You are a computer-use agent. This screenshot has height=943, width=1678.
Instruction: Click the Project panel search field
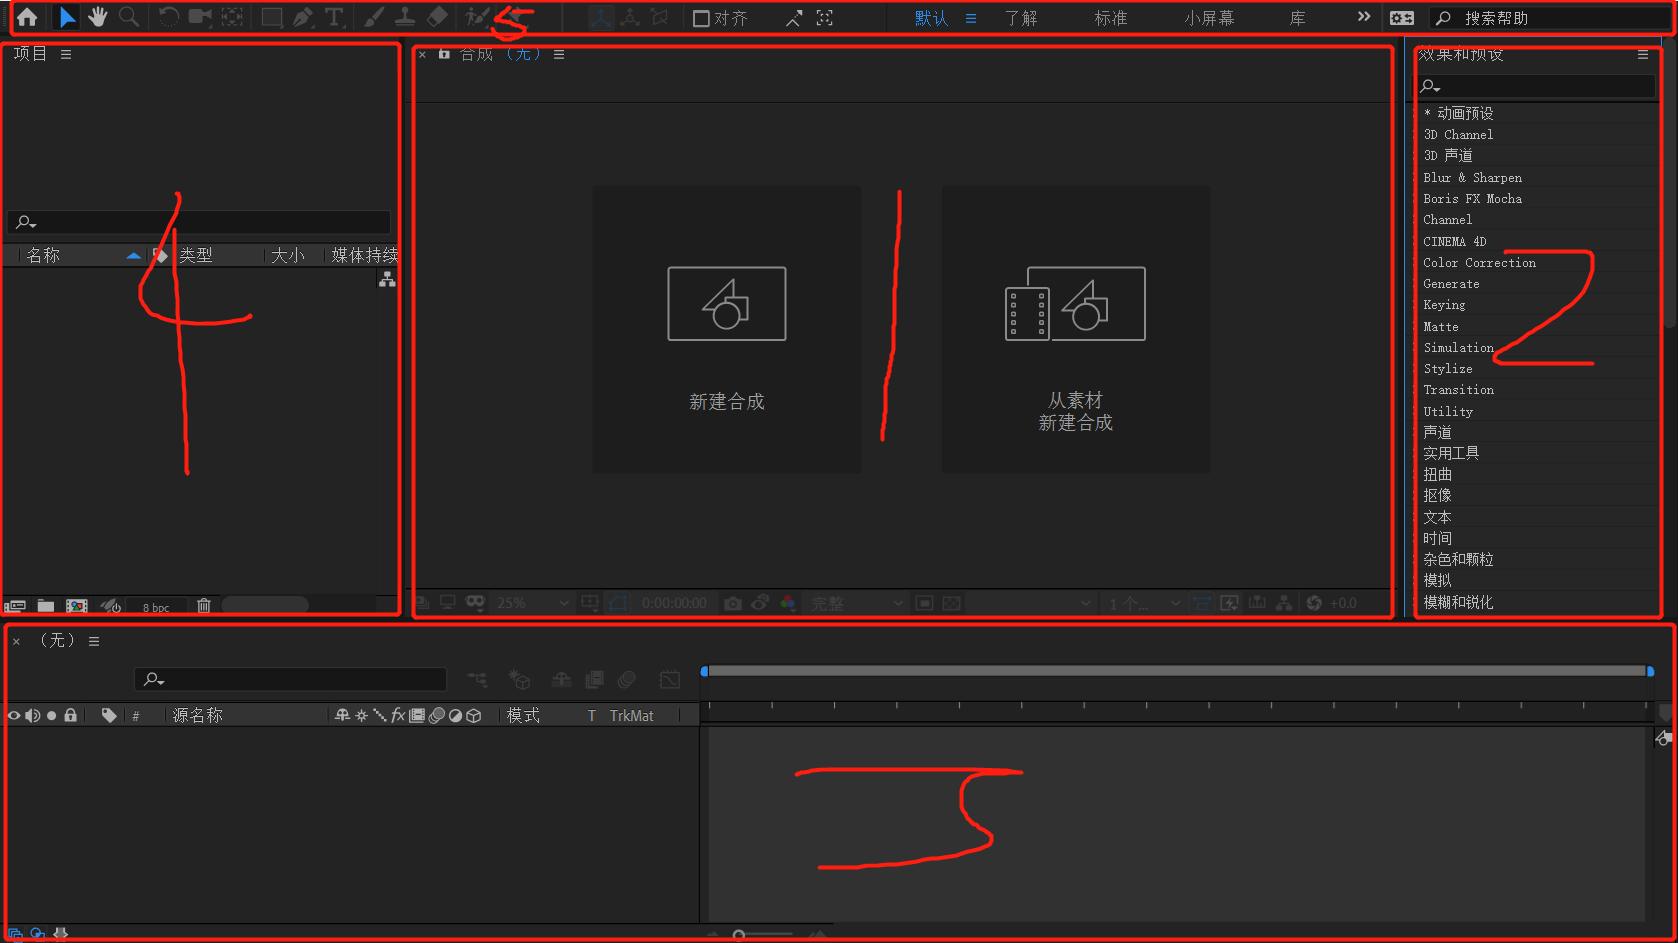199,222
